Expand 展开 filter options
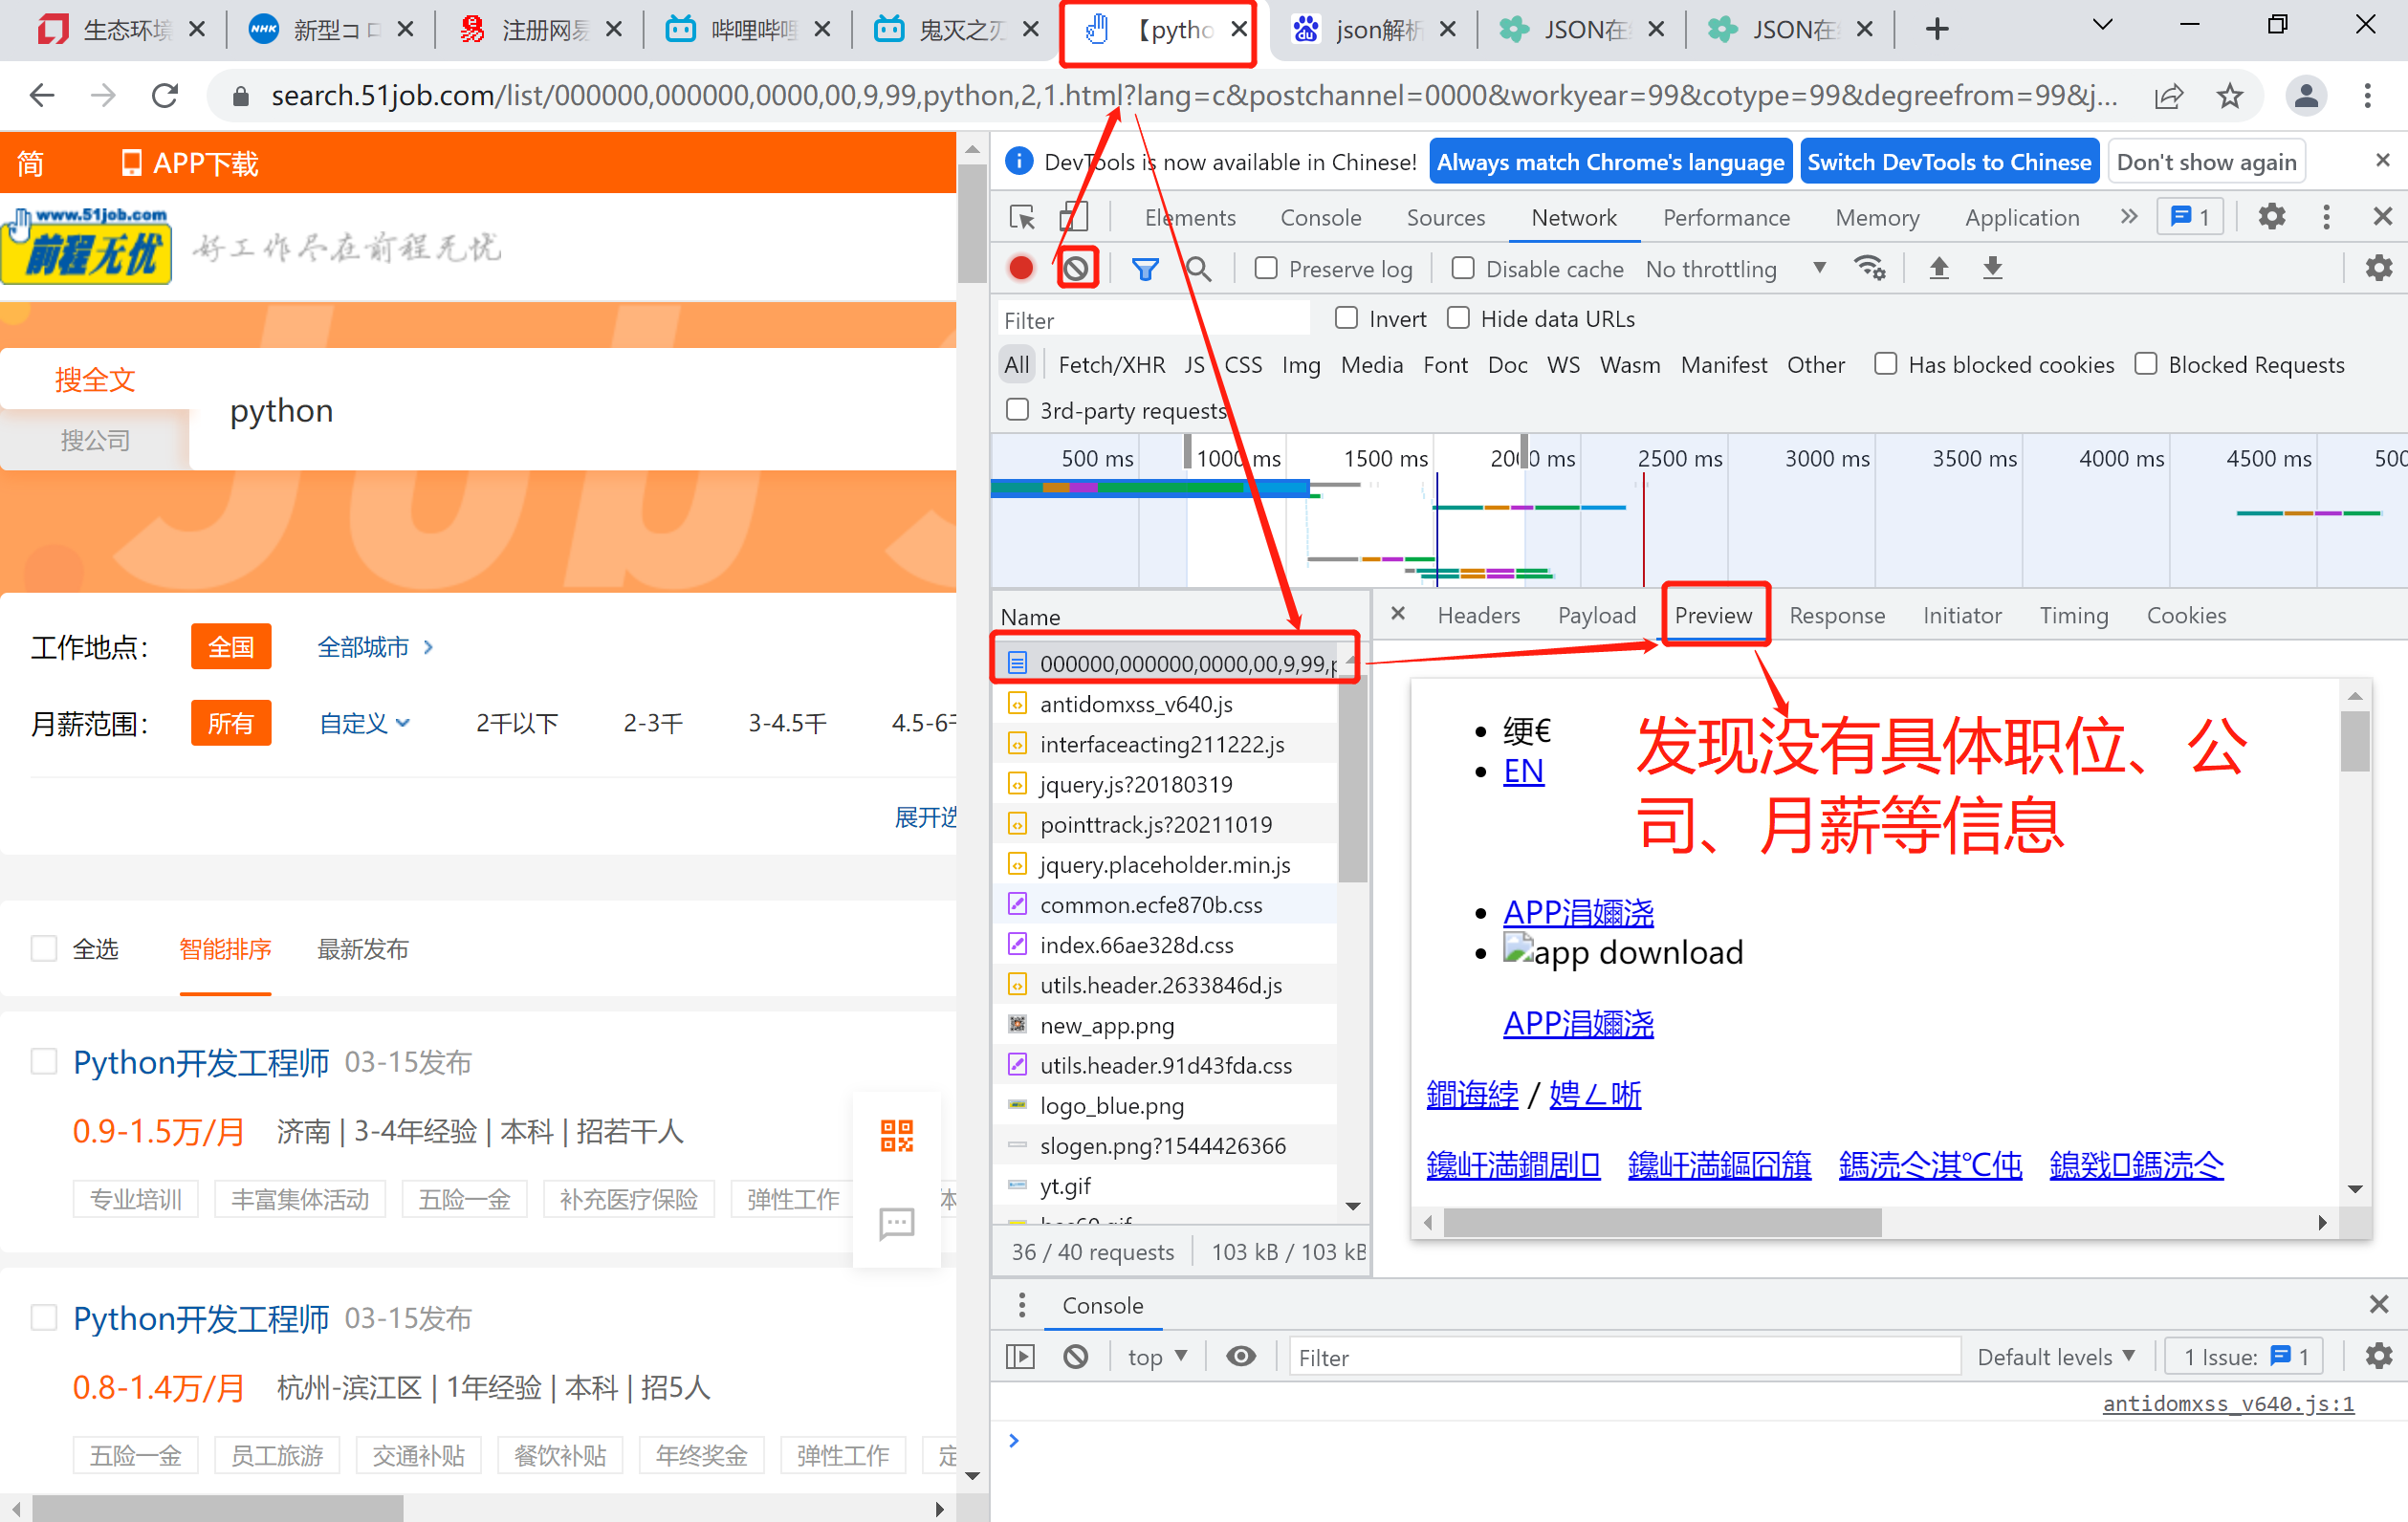The width and height of the screenshot is (2408, 1522). pyautogui.click(x=926, y=817)
